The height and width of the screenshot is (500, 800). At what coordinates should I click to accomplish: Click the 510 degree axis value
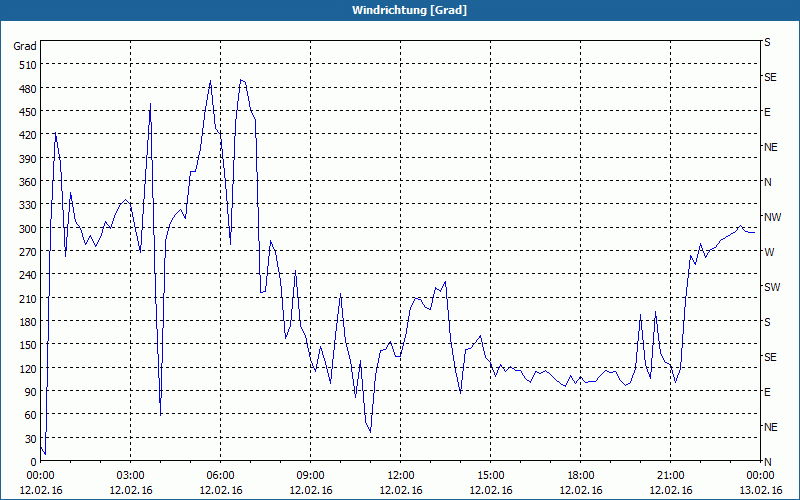click(28, 65)
